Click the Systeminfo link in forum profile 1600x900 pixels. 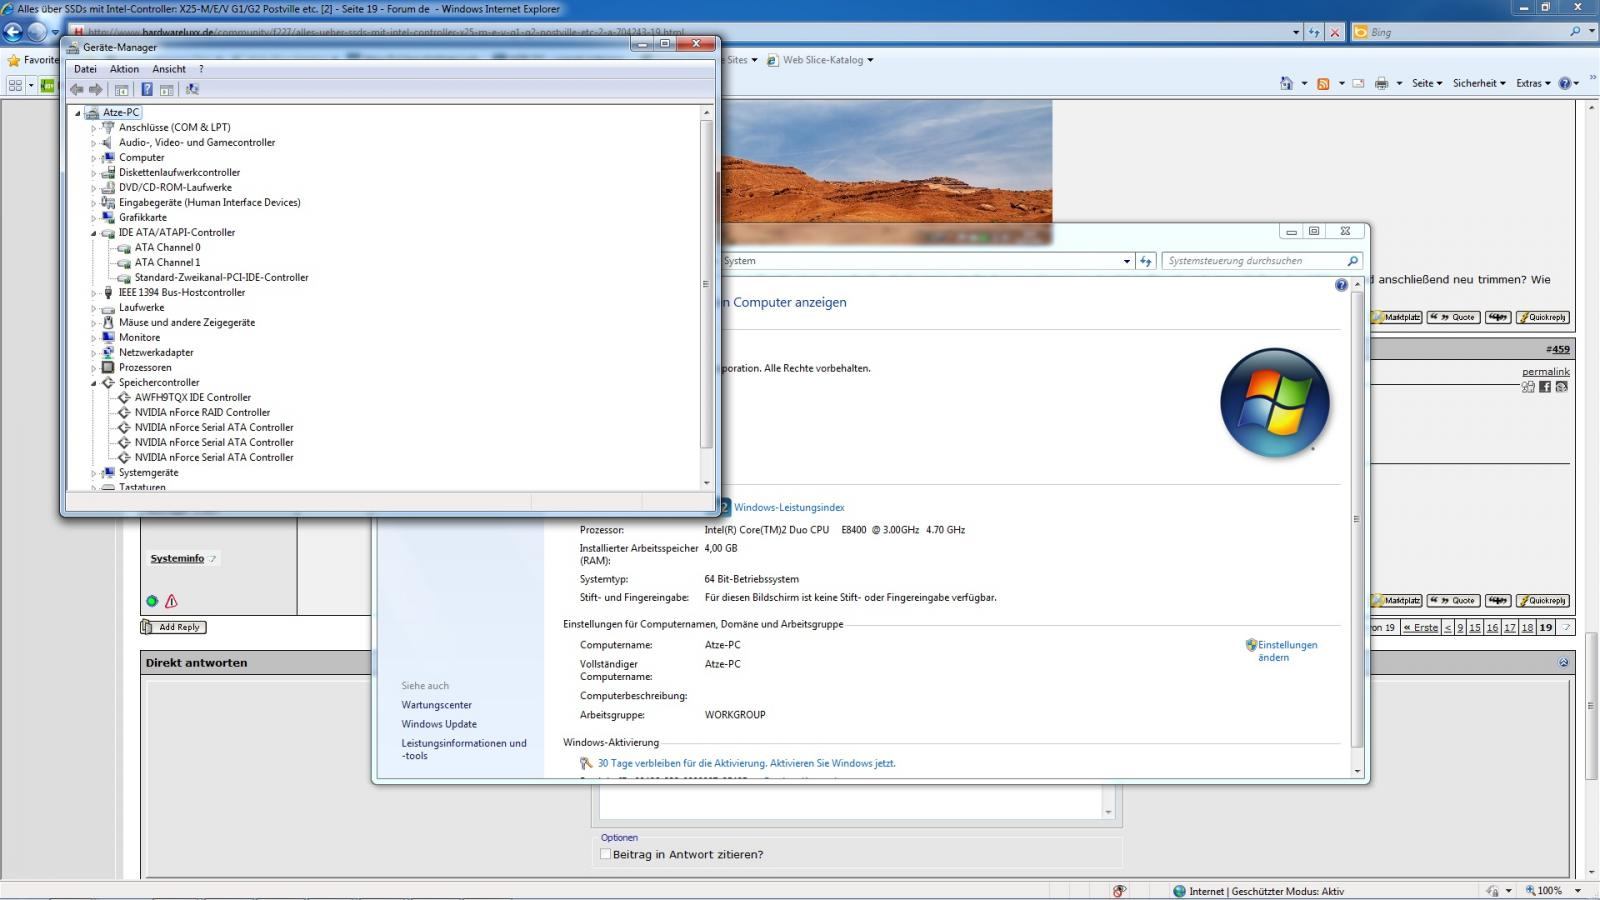[x=177, y=558]
